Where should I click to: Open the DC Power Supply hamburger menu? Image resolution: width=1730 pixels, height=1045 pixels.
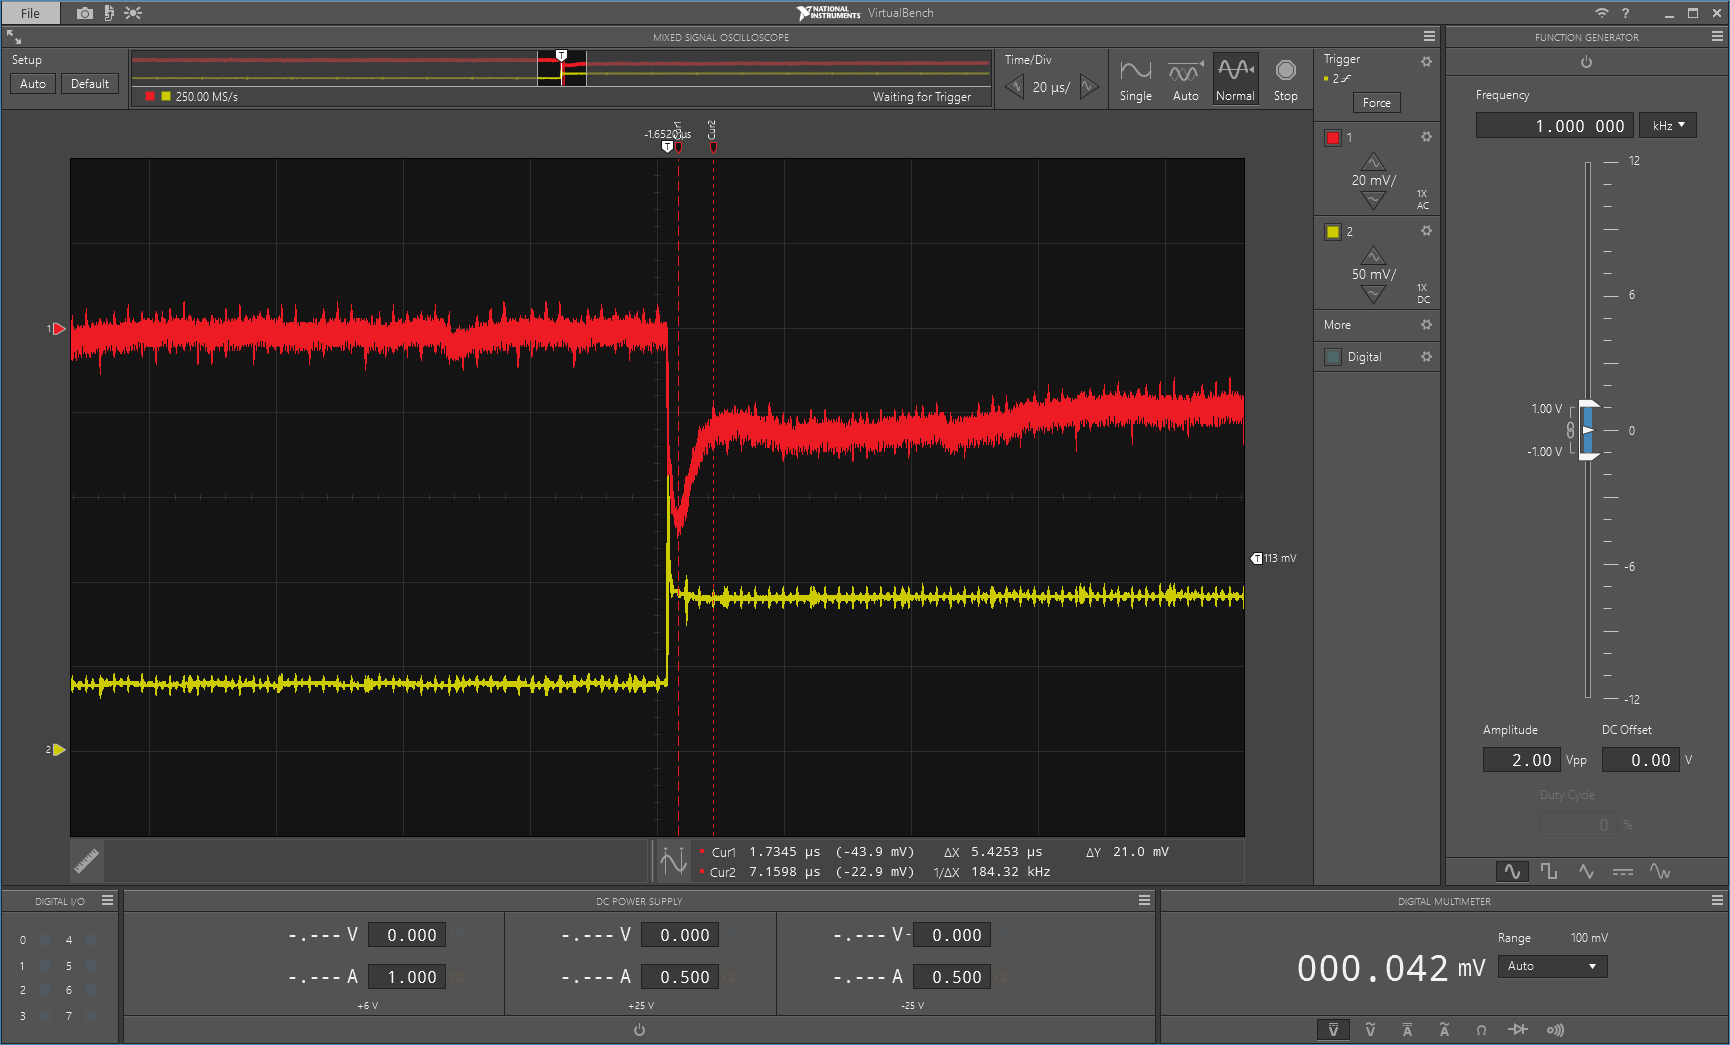coord(1144,901)
